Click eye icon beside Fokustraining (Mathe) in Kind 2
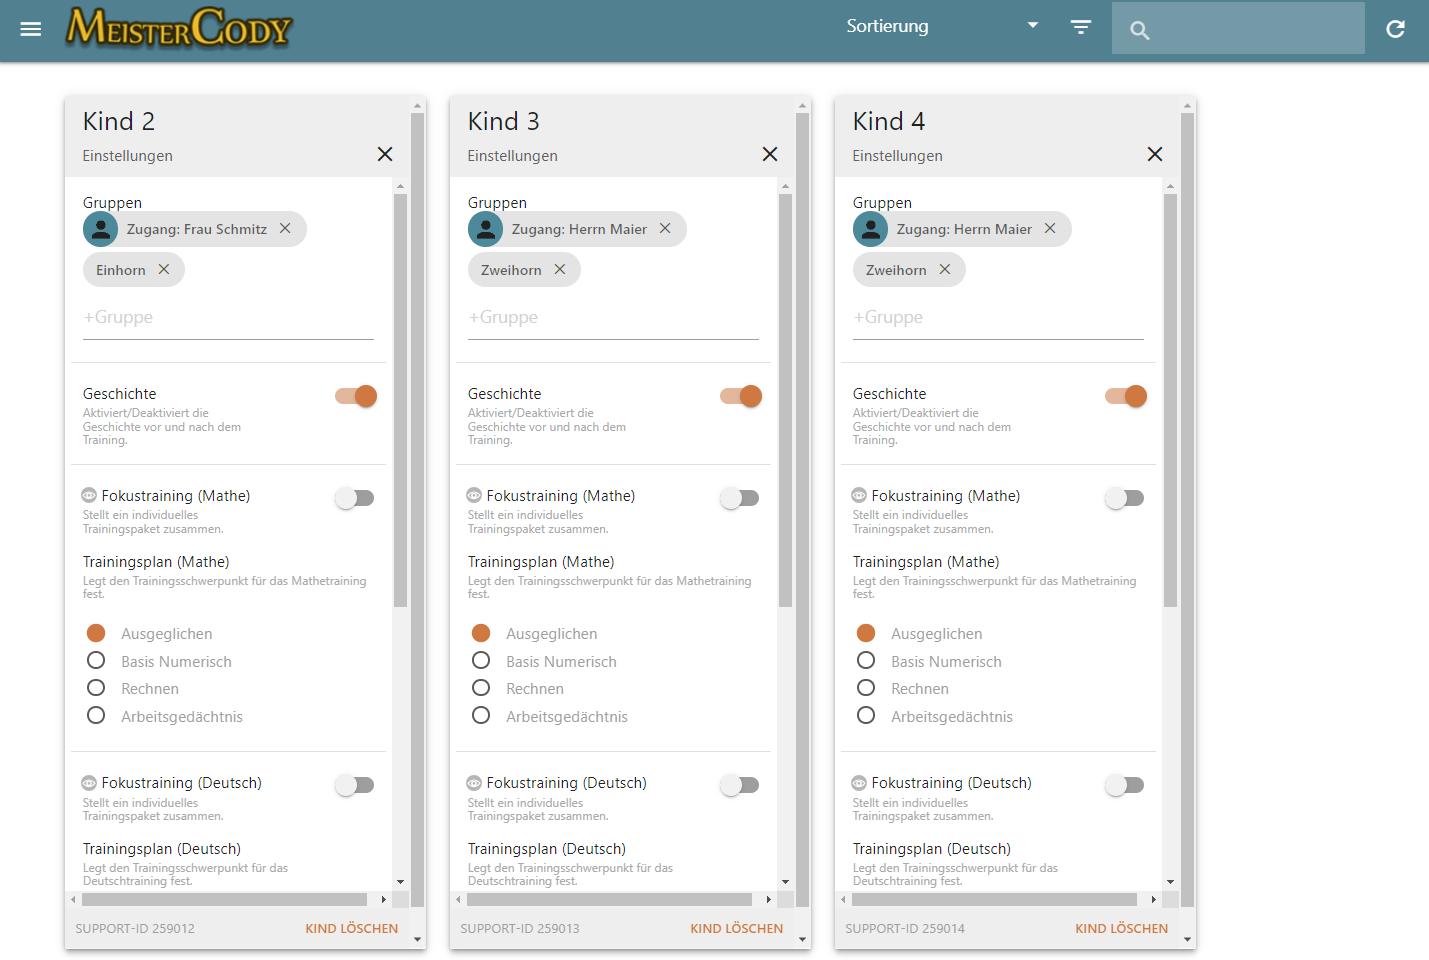Image resolution: width=1429 pixels, height=960 pixels. coord(89,495)
